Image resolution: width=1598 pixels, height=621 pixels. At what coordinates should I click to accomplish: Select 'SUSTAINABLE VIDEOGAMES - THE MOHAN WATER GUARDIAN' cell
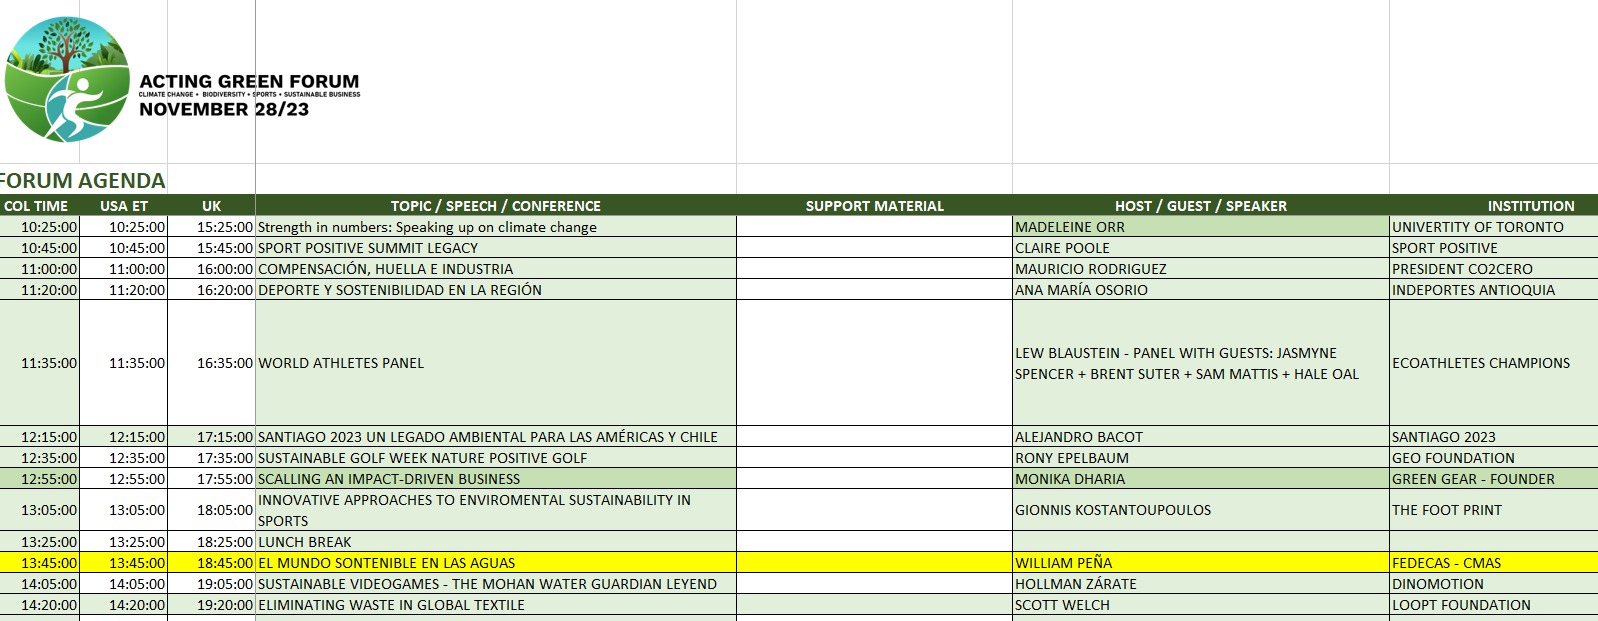[496, 584]
